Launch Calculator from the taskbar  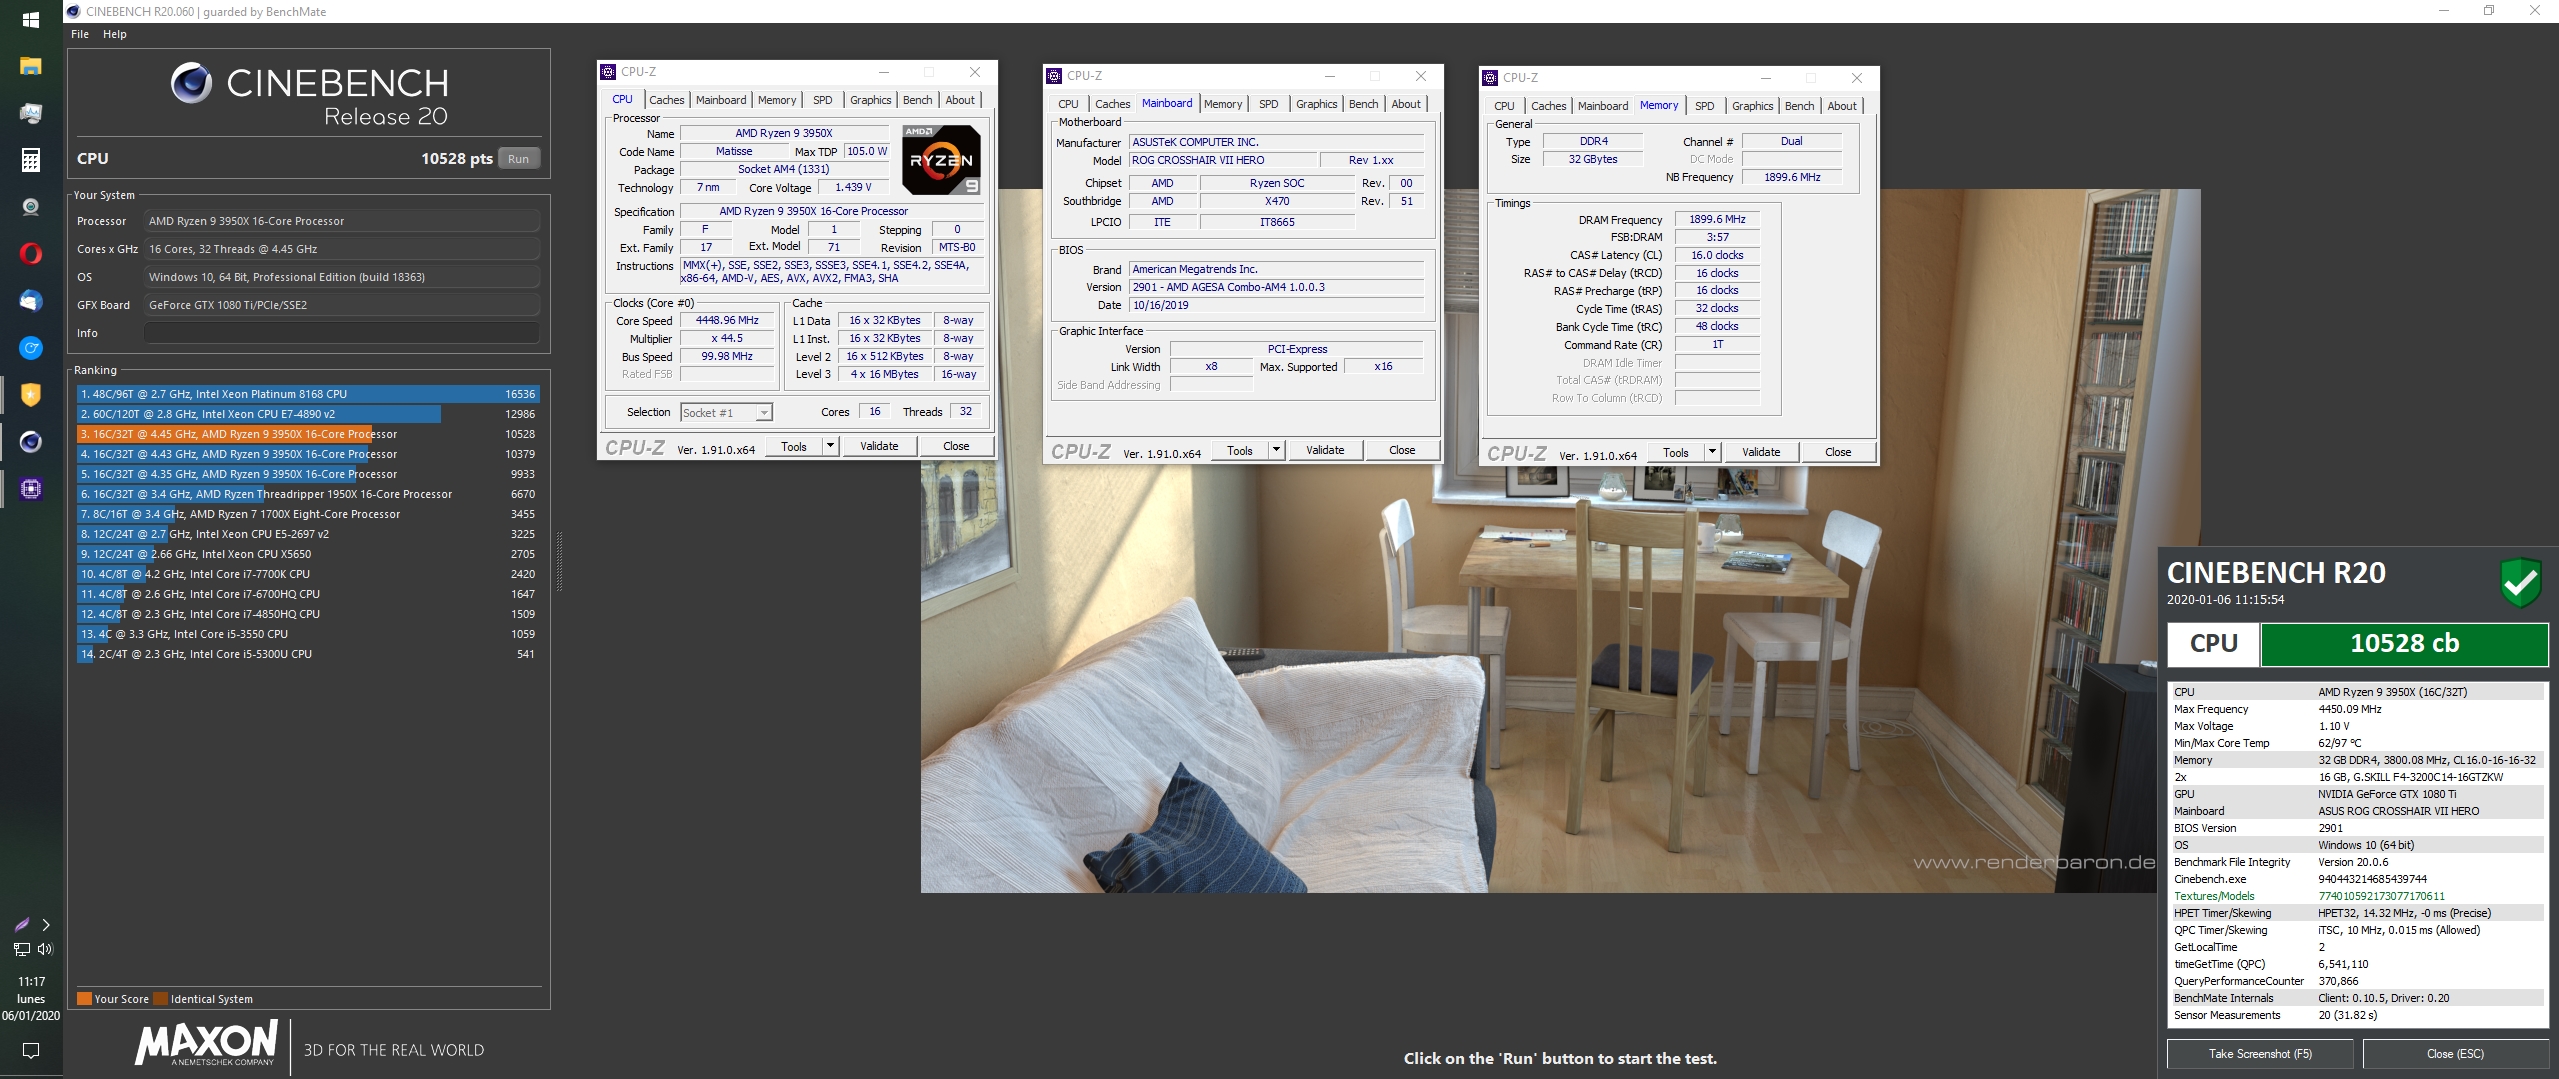point(31,160)
